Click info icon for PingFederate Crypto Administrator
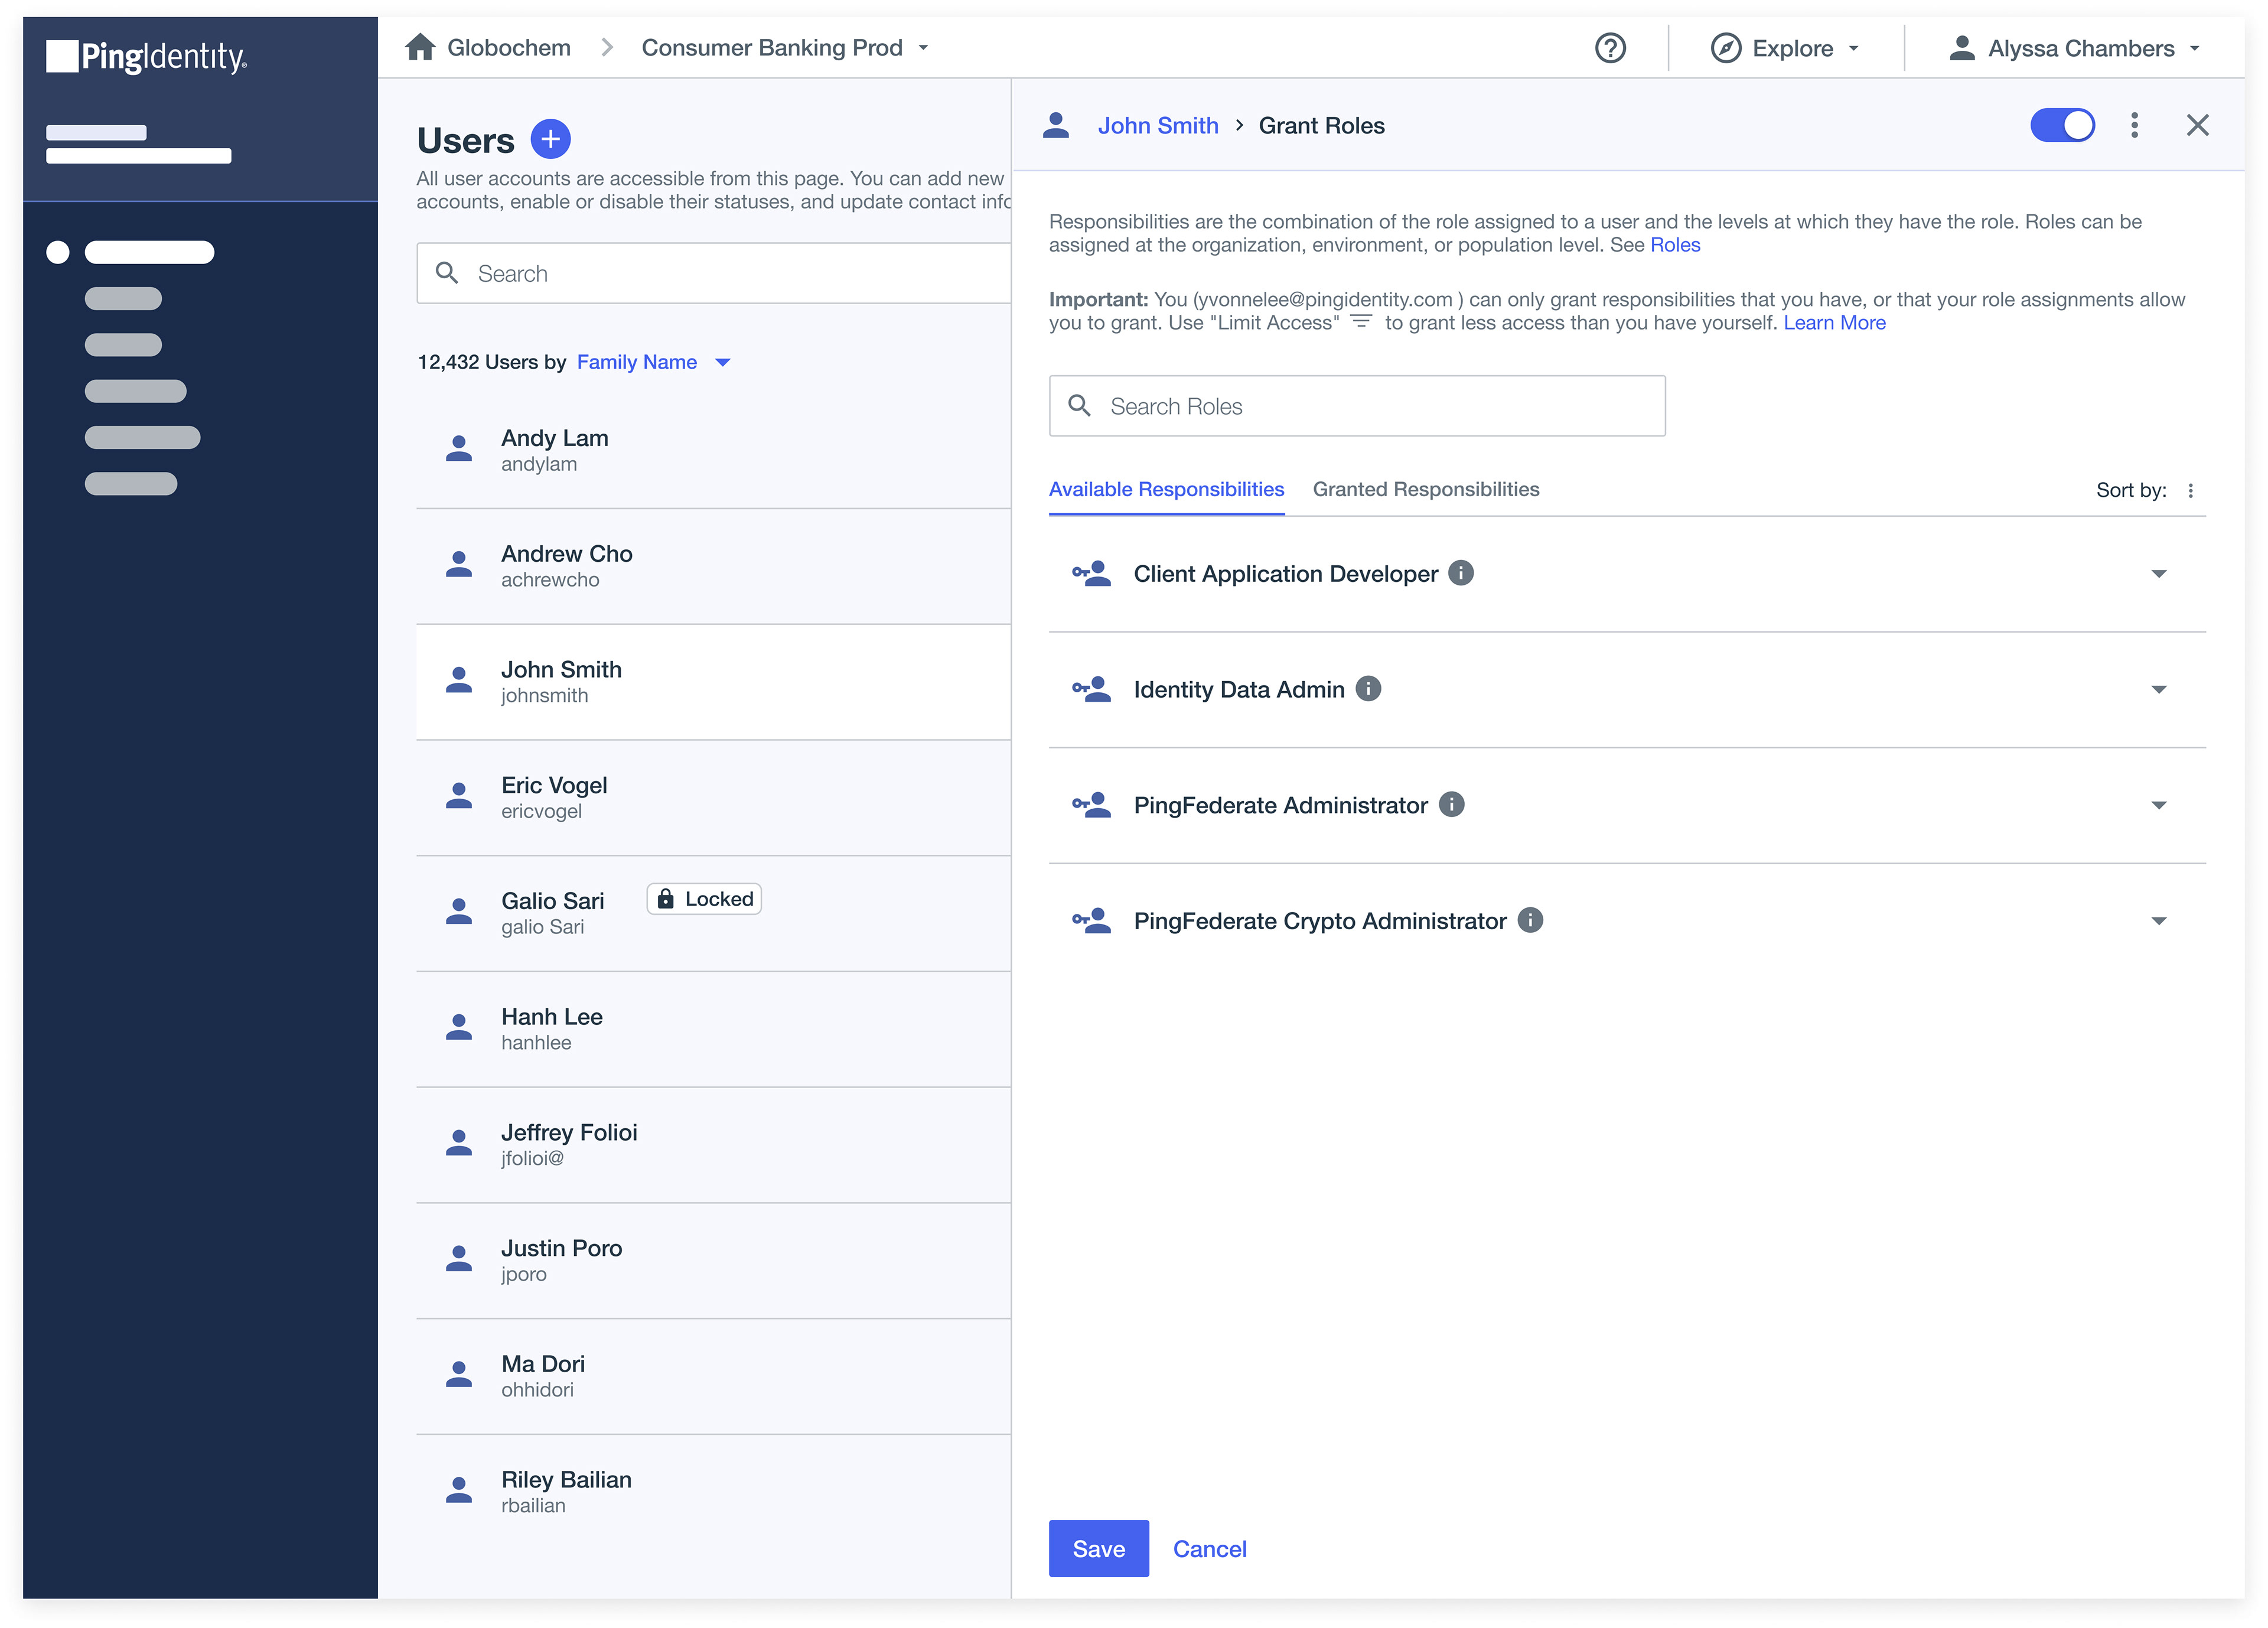The image size is (2268, 1628). [1530, 920]
